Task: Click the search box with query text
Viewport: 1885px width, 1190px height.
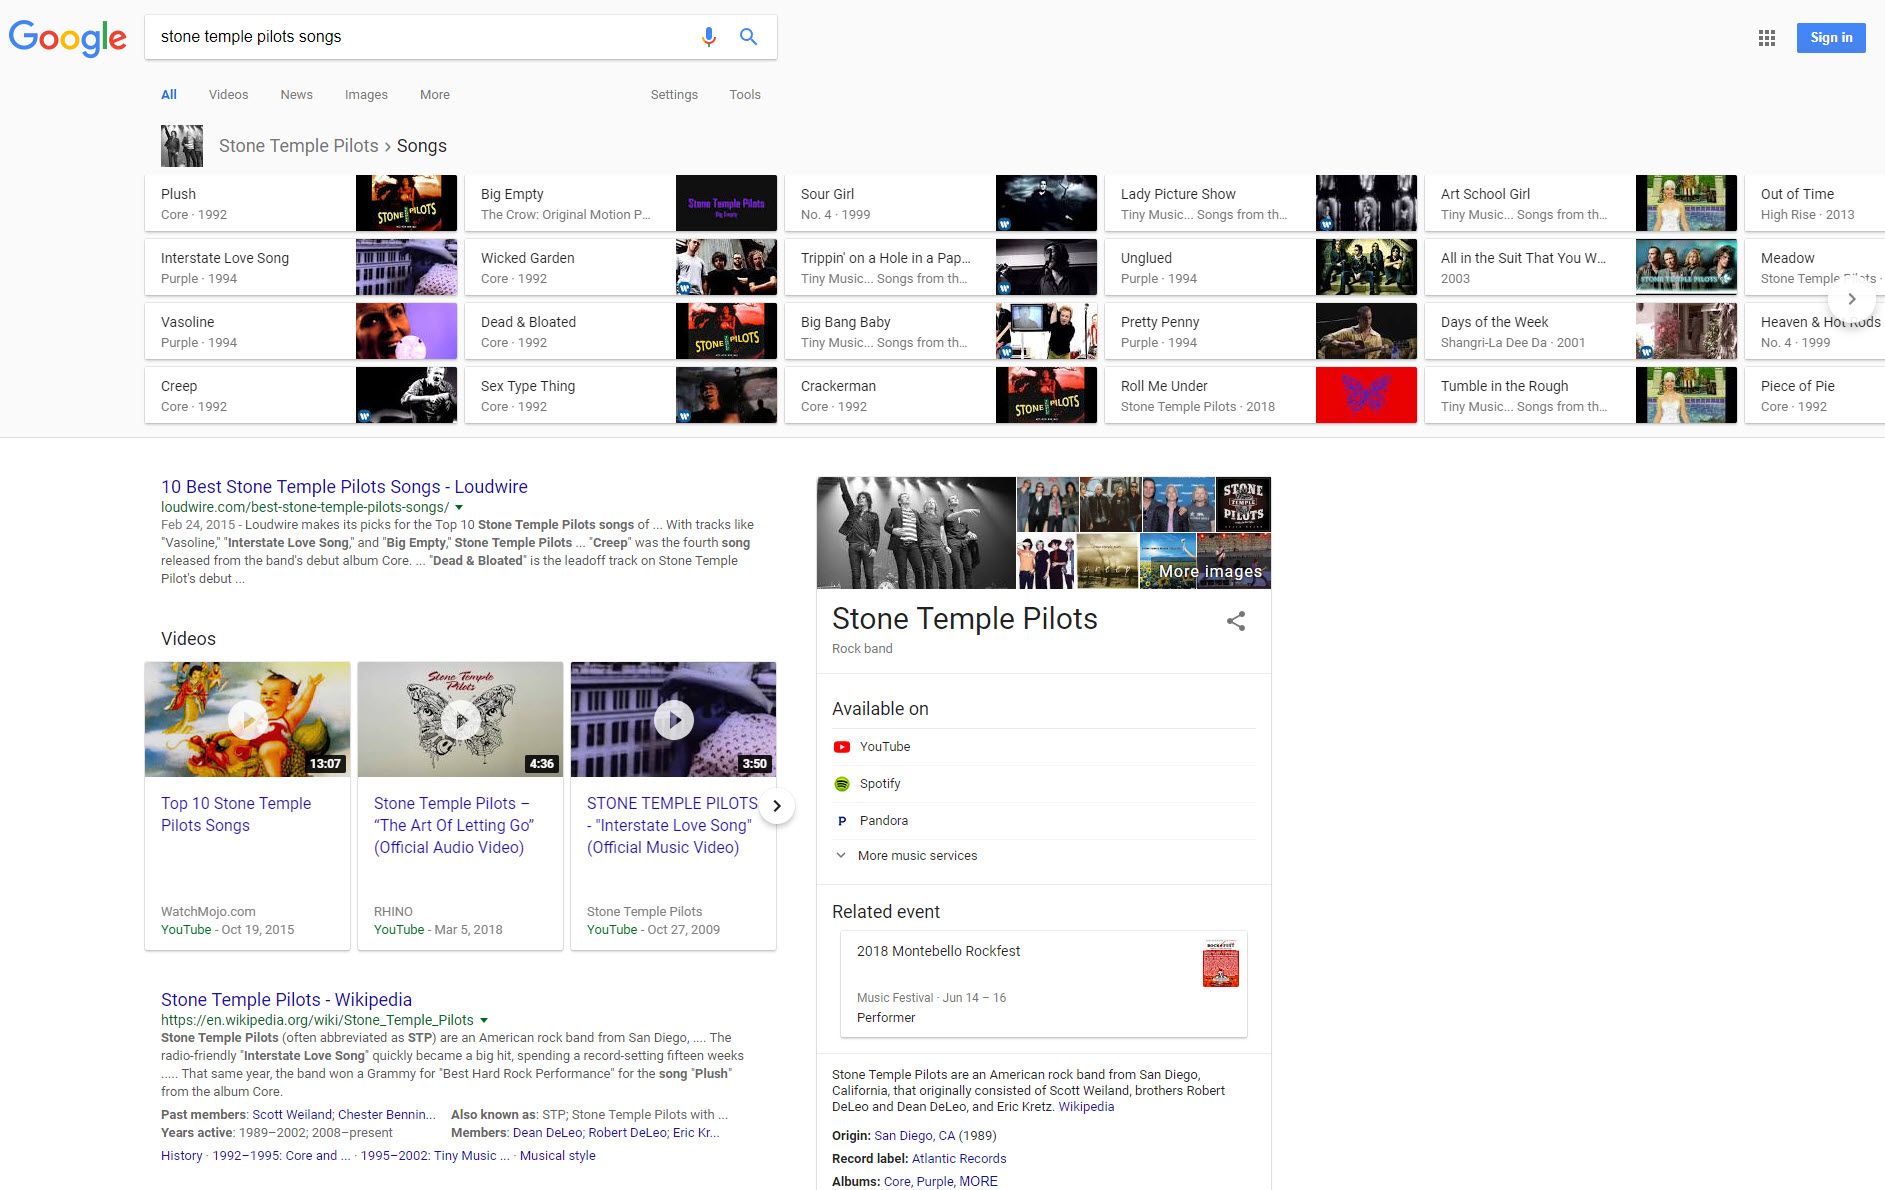Action: [420, 37]
